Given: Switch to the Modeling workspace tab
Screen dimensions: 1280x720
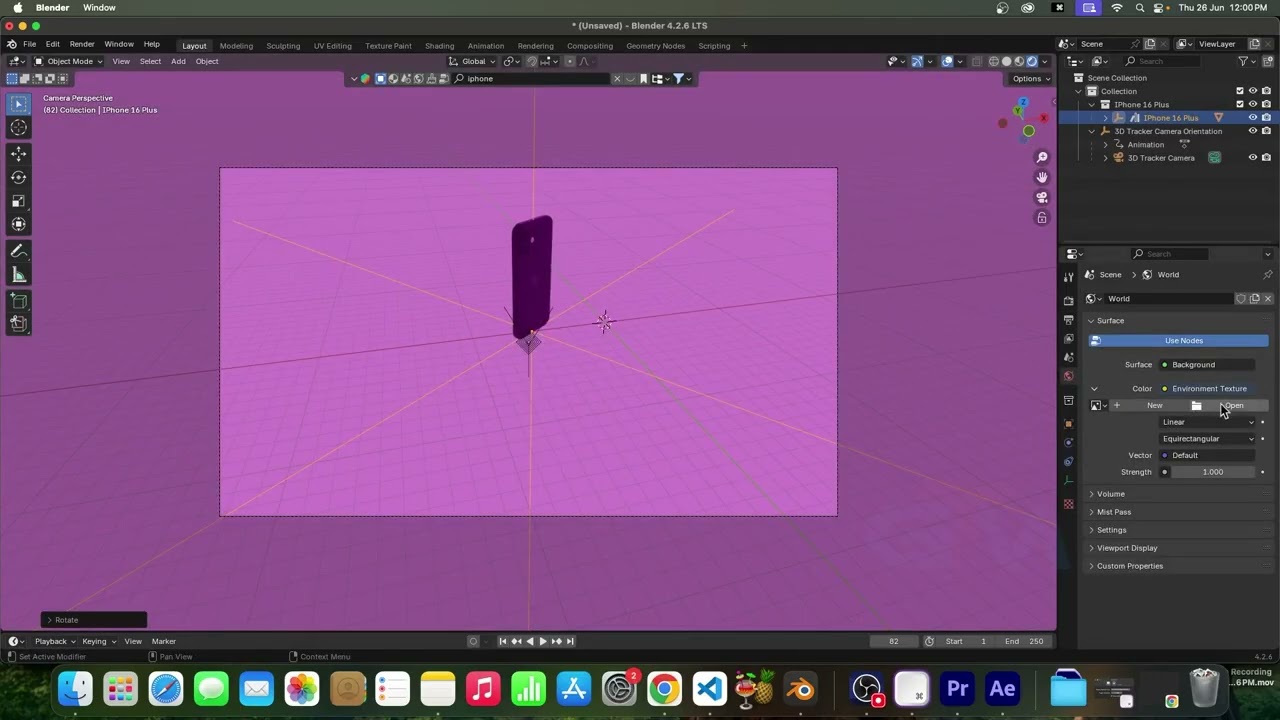Looking at the screenshot, I should 236,46.
